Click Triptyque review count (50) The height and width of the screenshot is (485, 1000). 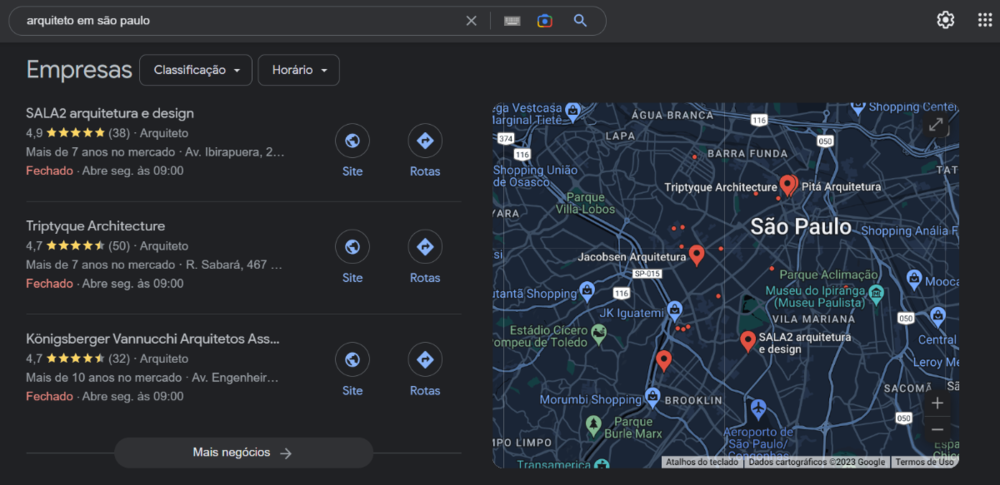tap(119, 246)
